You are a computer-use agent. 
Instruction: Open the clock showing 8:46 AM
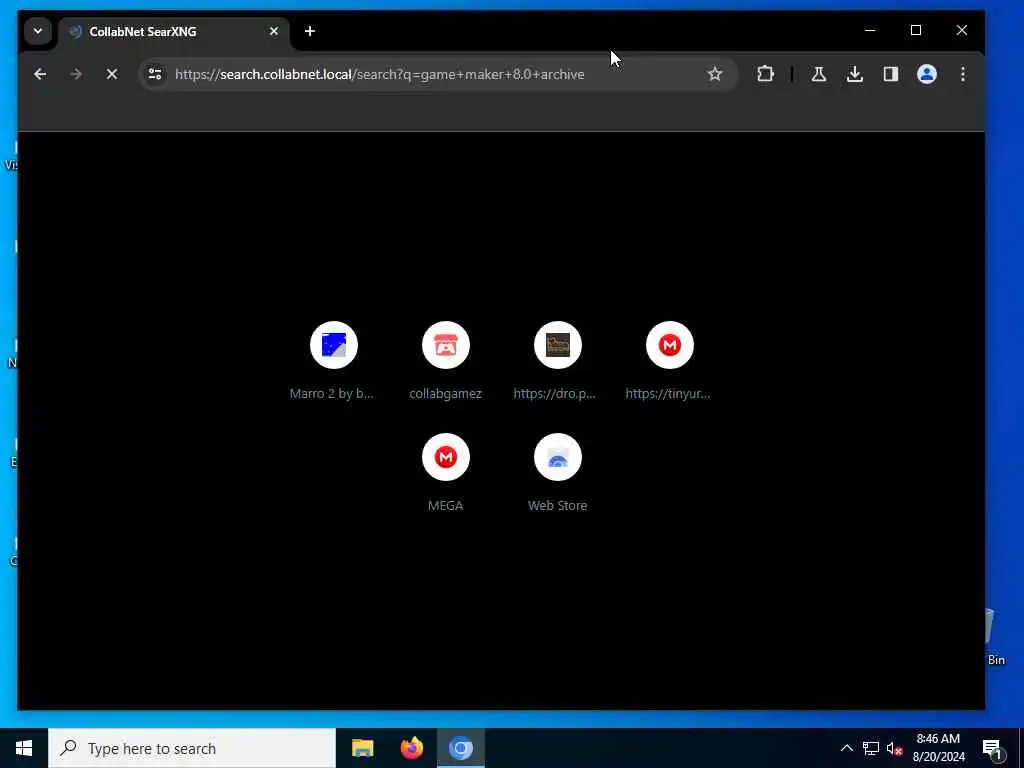tap(938, 748)
